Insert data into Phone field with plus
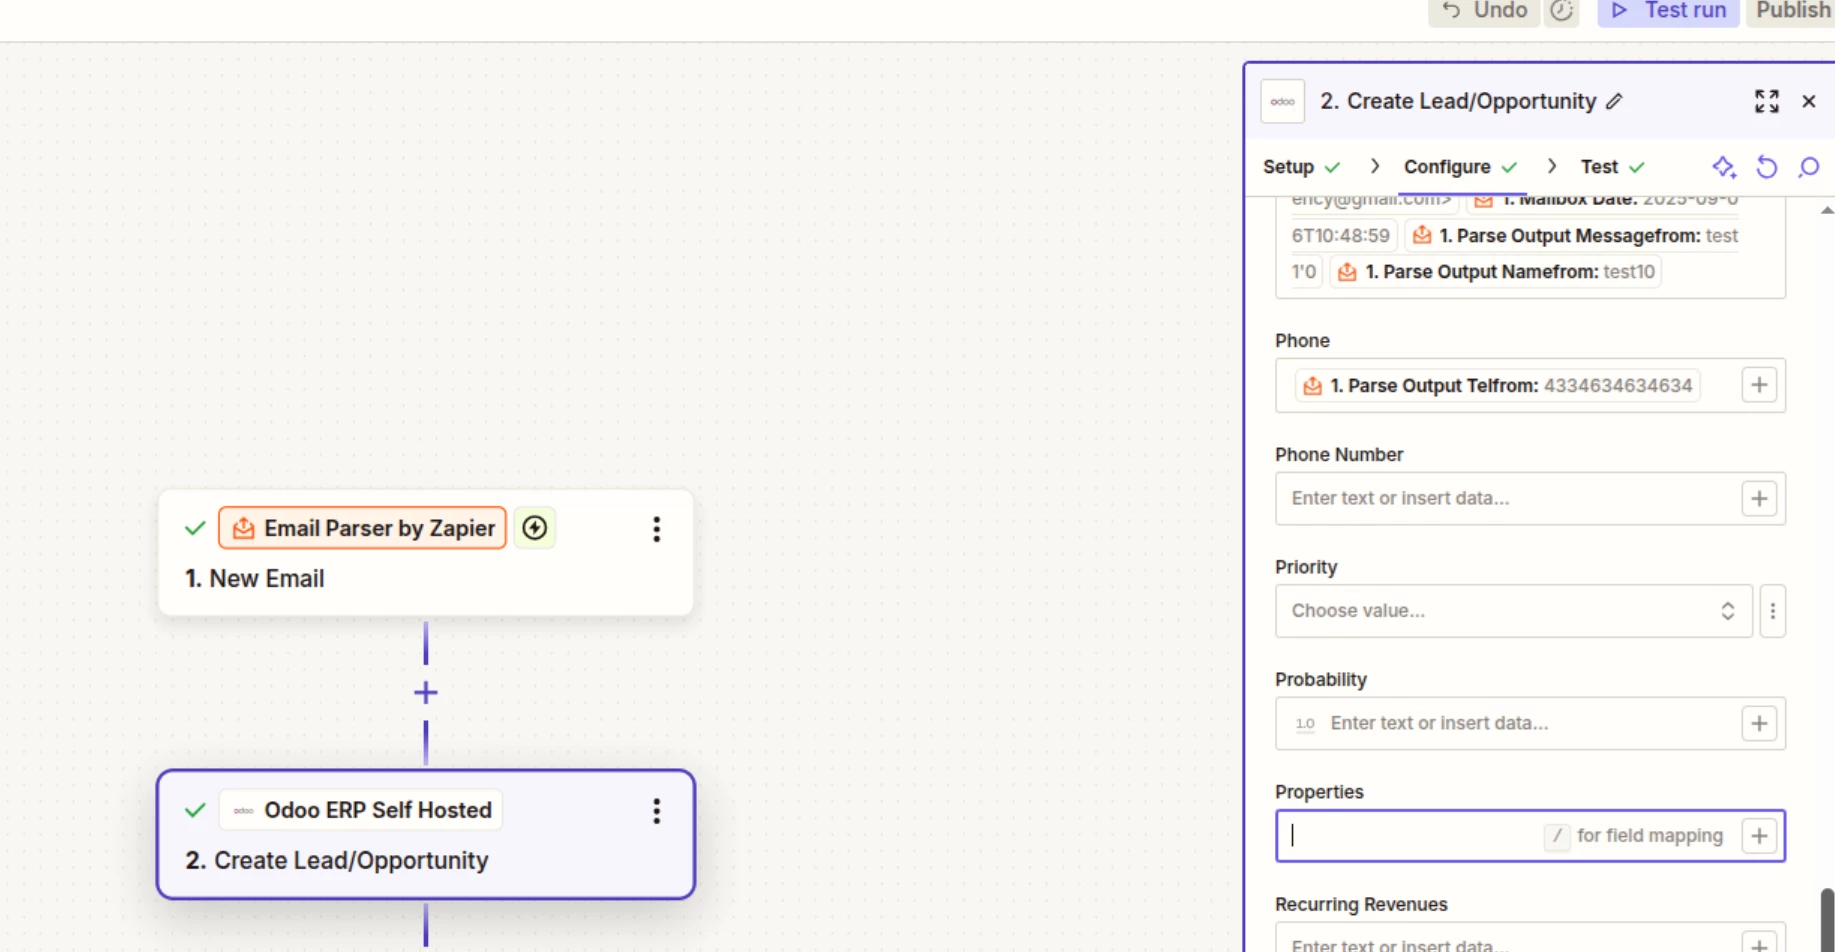Image resolution: width=1835 pixels, height=952 pixels. [x=1759, y=385]
